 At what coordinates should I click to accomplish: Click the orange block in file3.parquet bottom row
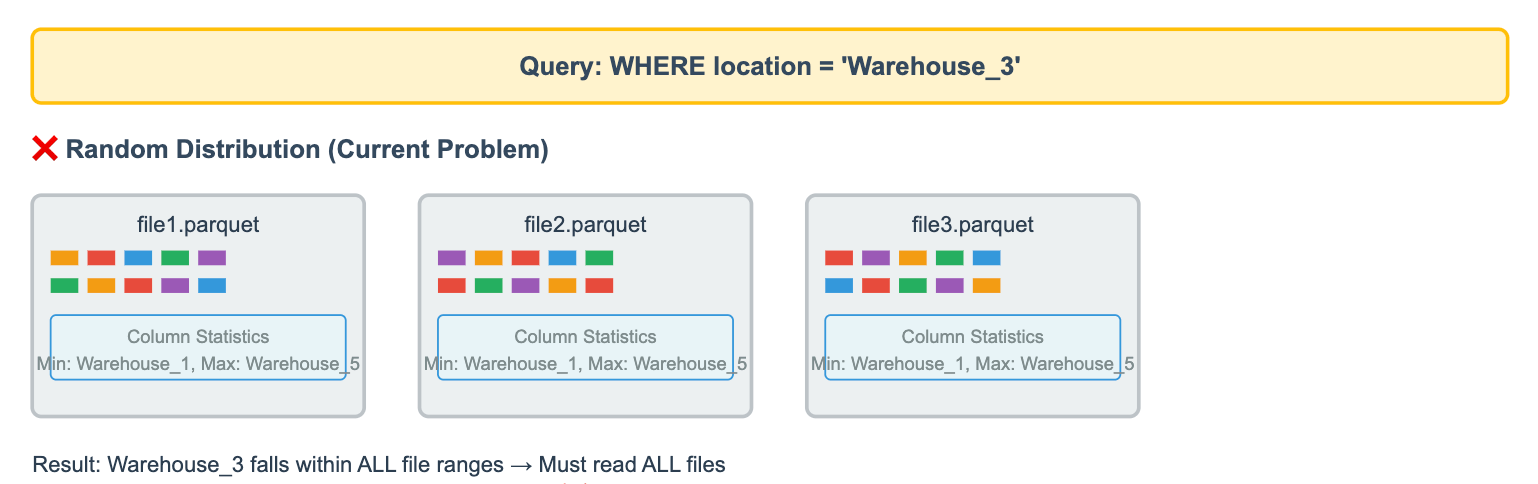point(987,286)
